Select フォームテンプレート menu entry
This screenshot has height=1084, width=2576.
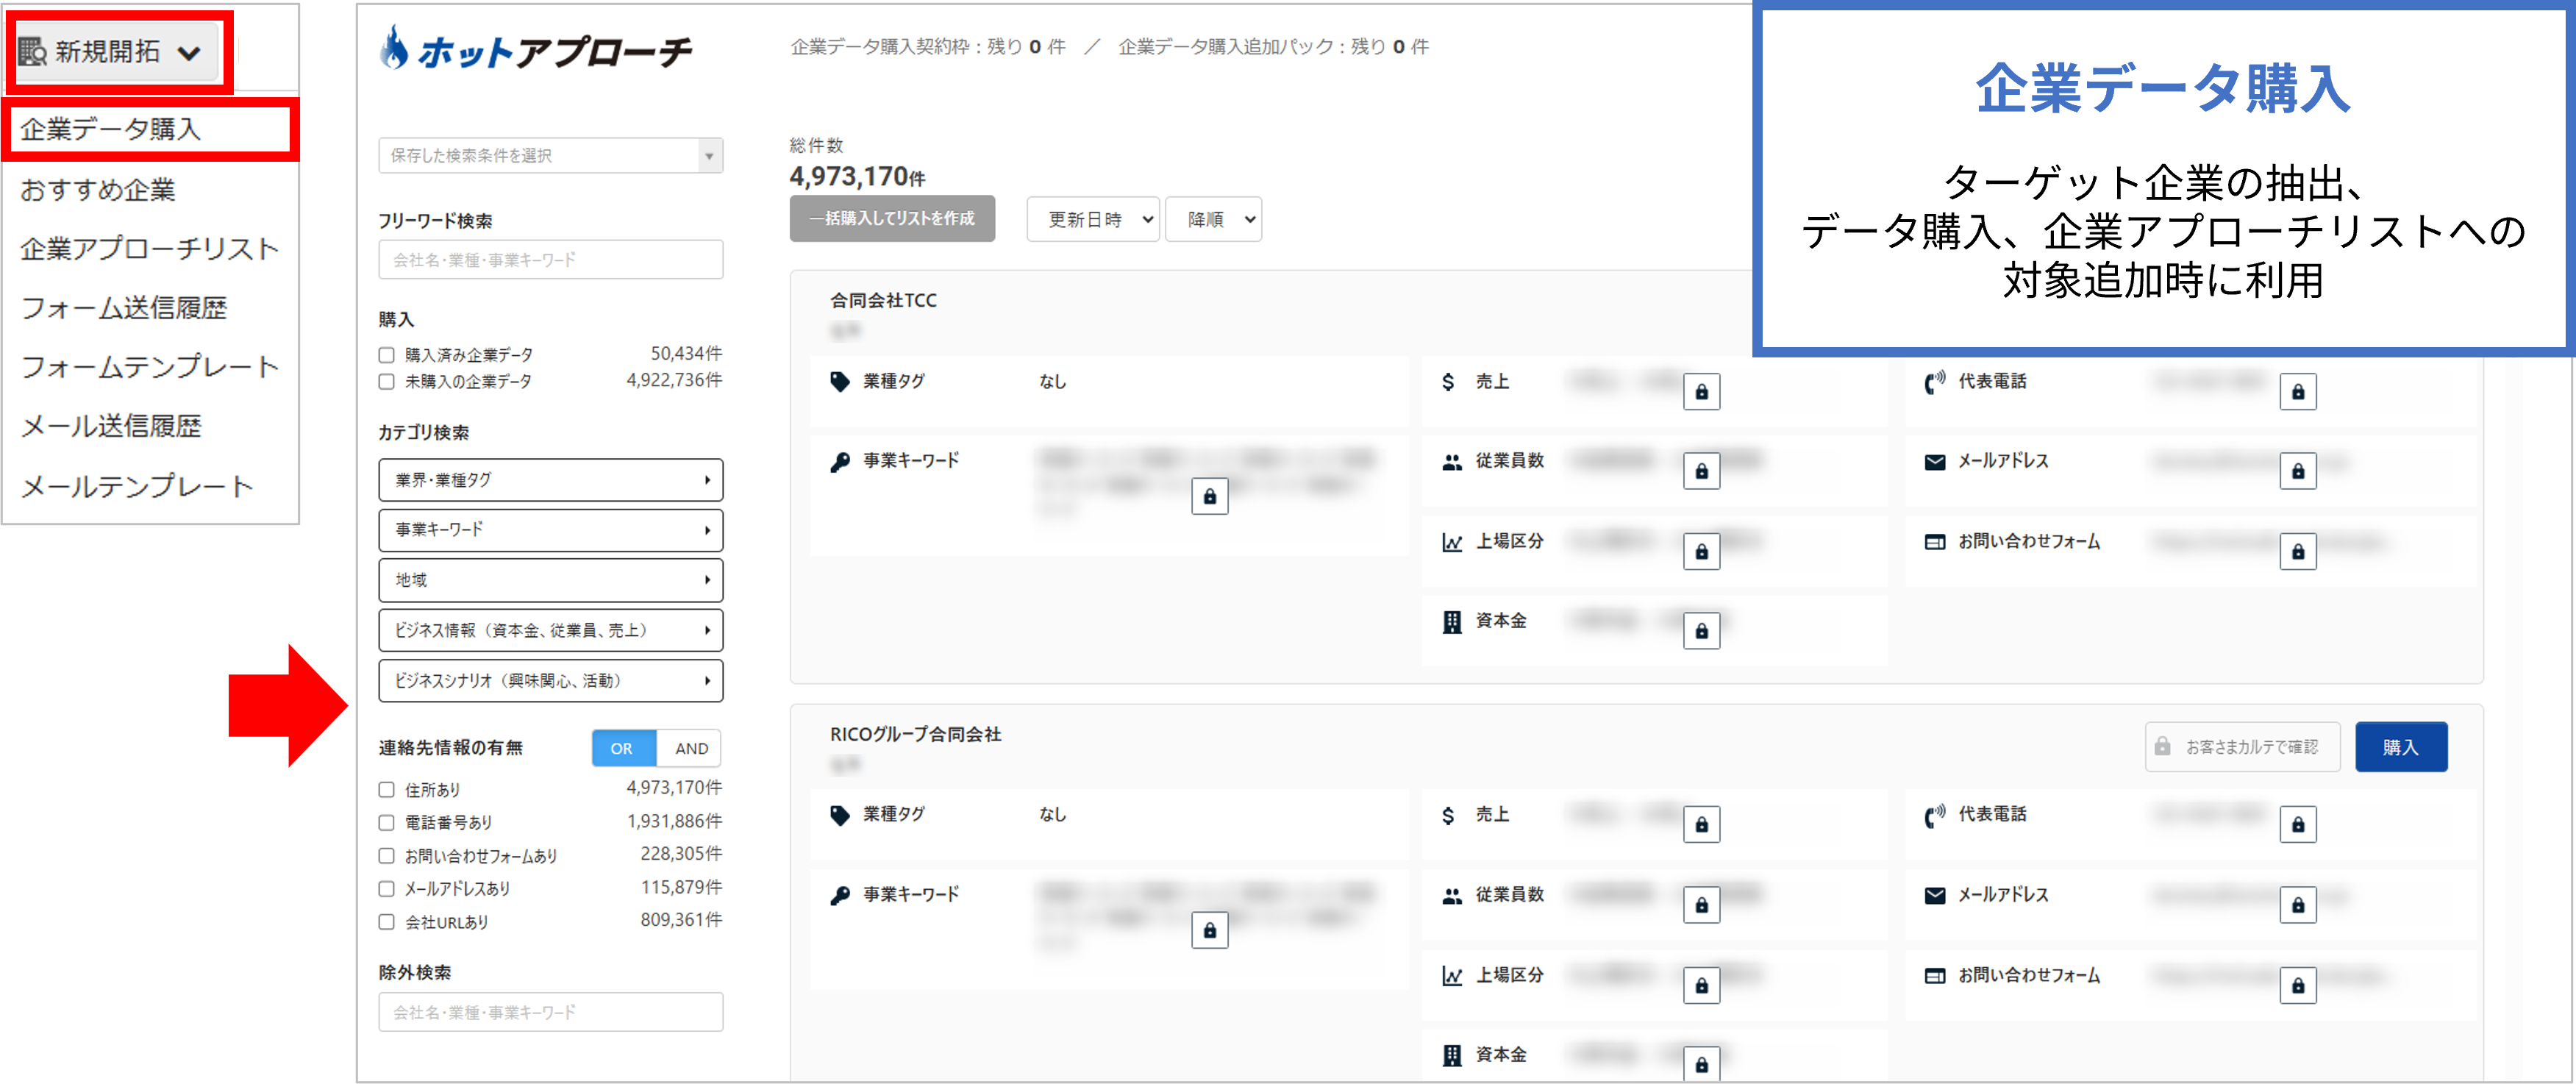149,366
